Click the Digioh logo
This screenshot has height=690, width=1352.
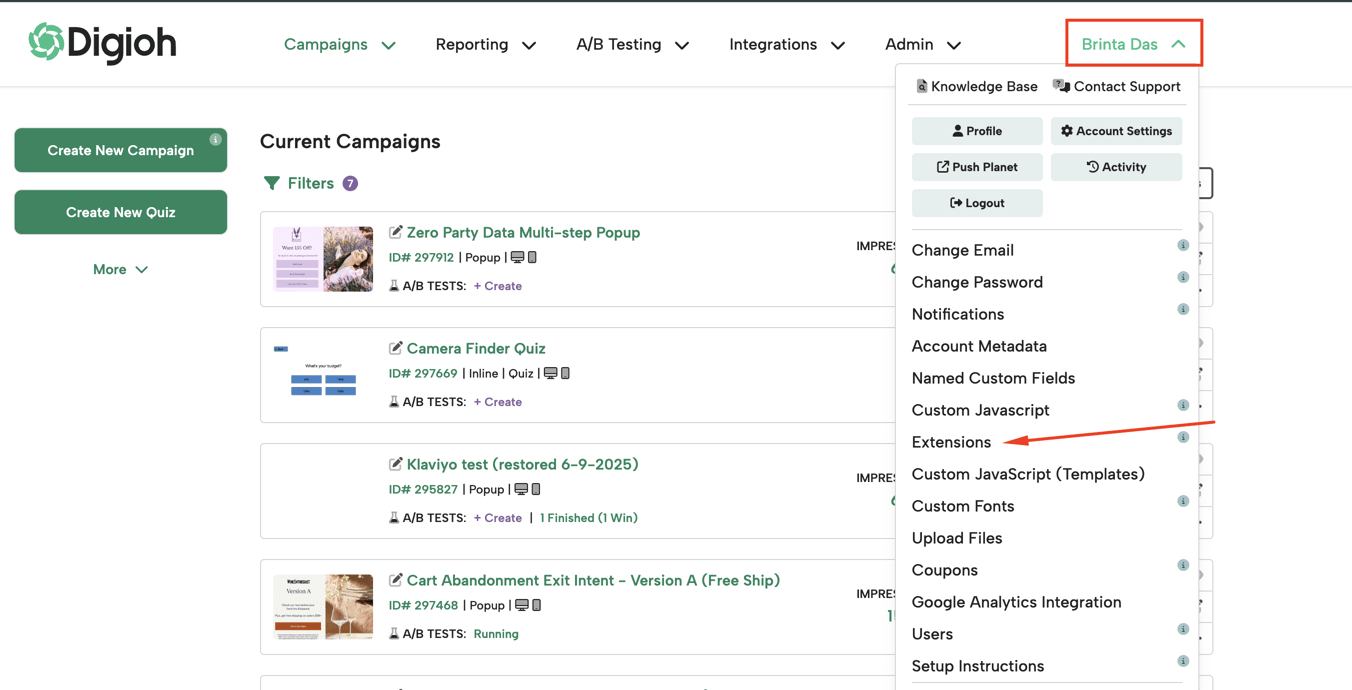point(102,43)
